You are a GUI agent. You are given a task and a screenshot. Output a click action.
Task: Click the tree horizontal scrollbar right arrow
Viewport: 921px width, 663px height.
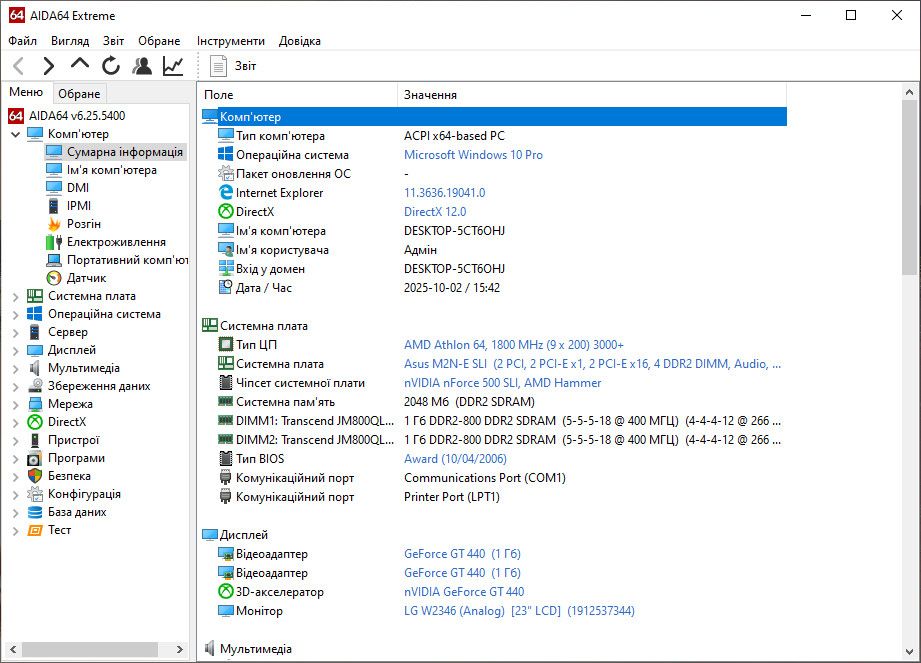click(180, 649)
